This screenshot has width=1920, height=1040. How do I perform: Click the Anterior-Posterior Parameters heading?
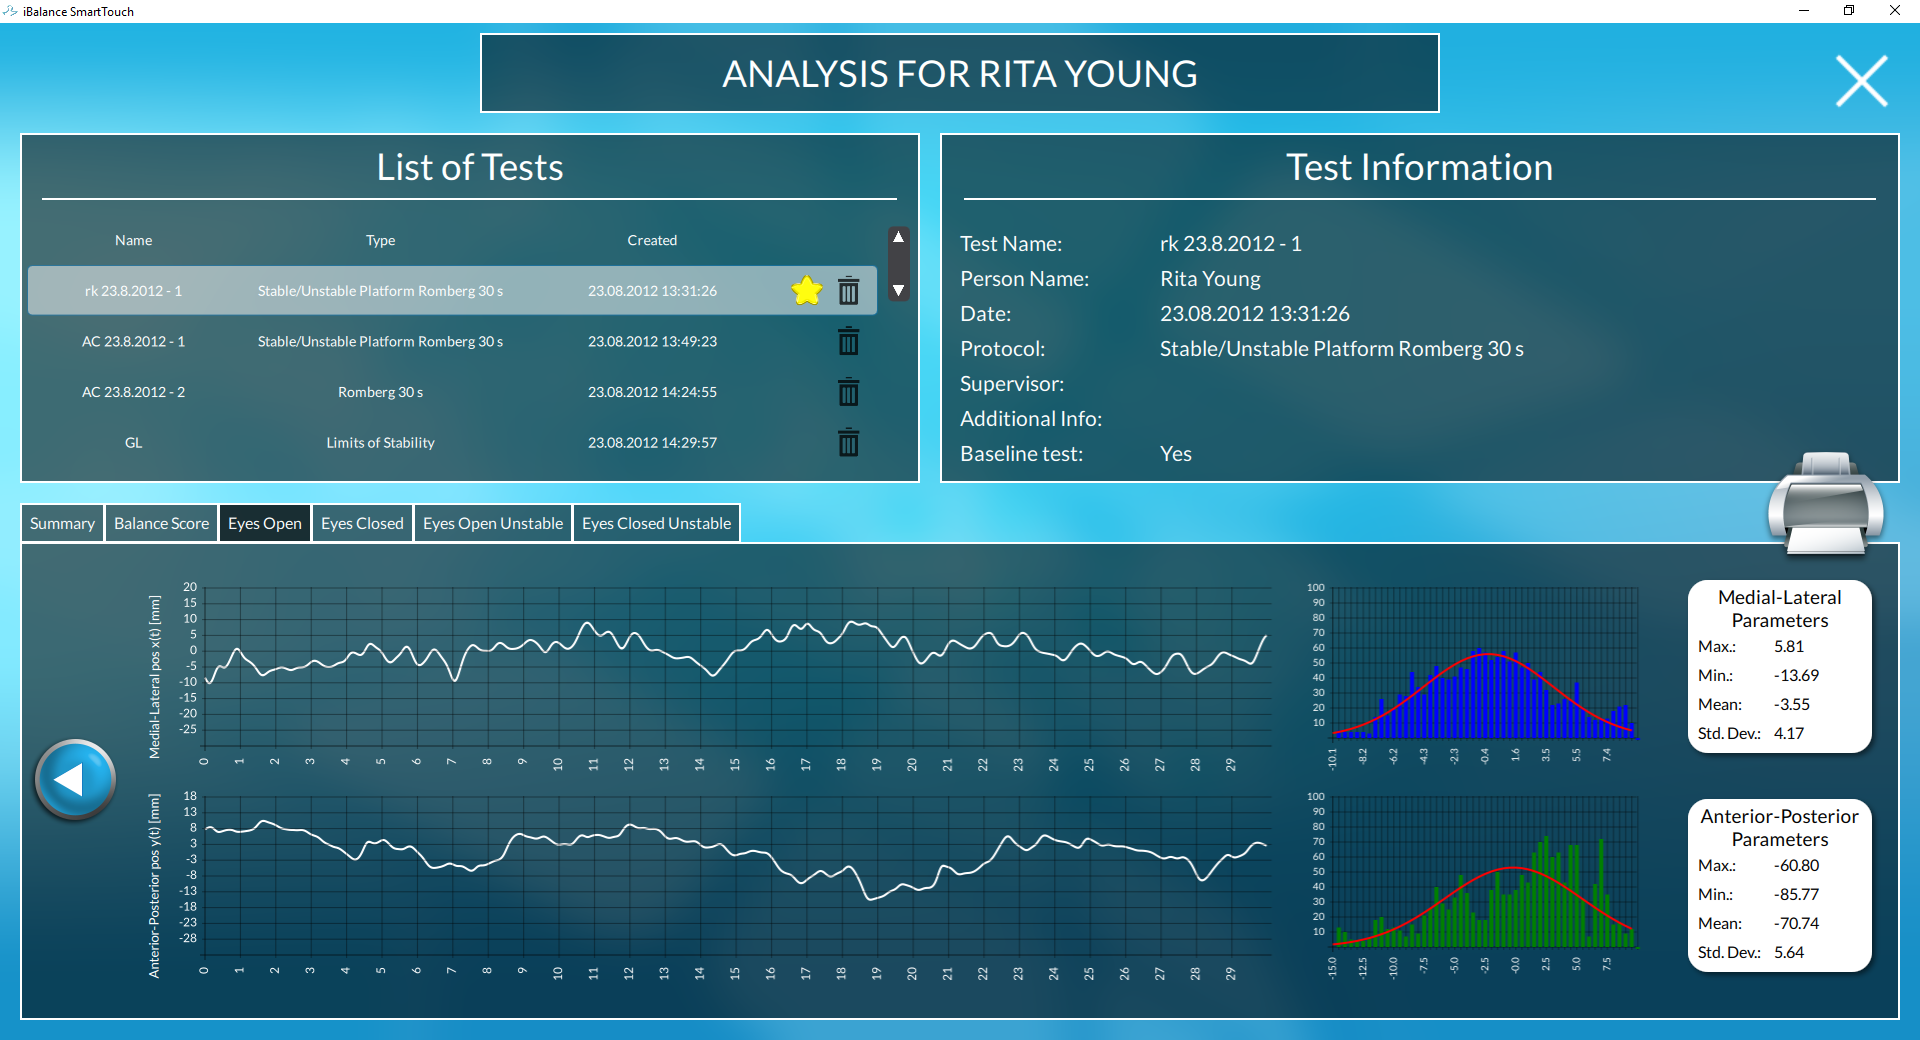(x=1779, y=828)
